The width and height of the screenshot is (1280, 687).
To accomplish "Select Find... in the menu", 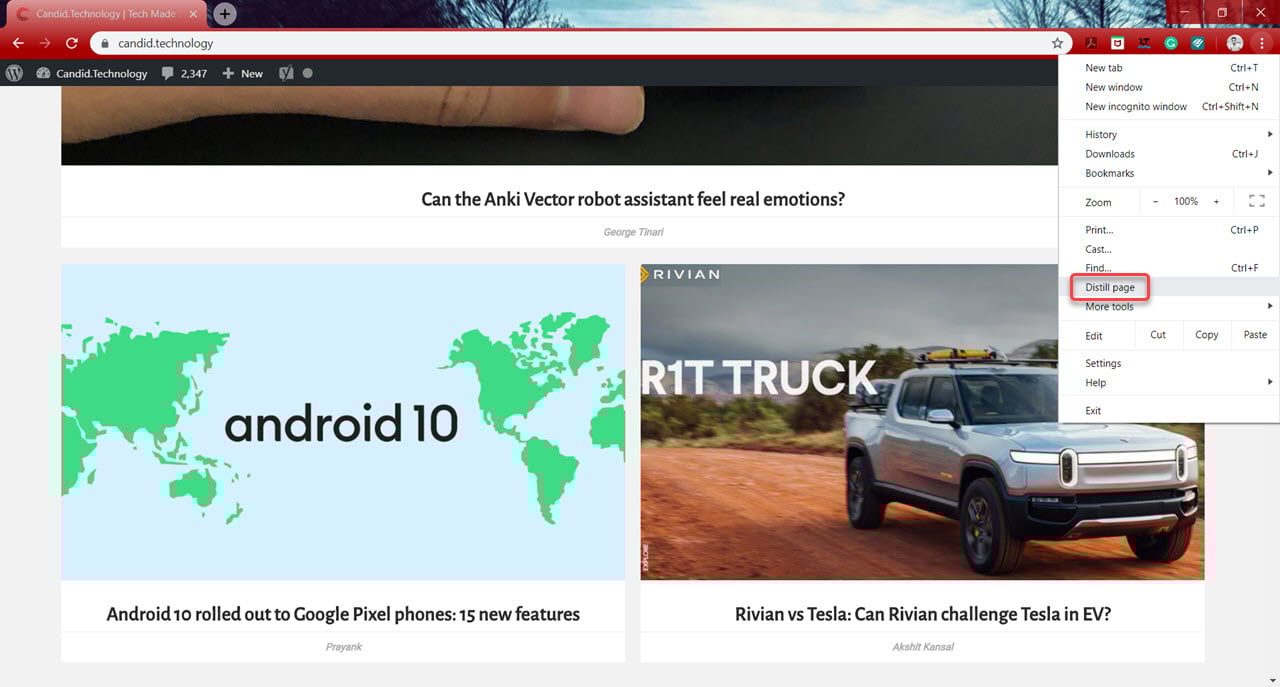I will tap(1169, 268).
